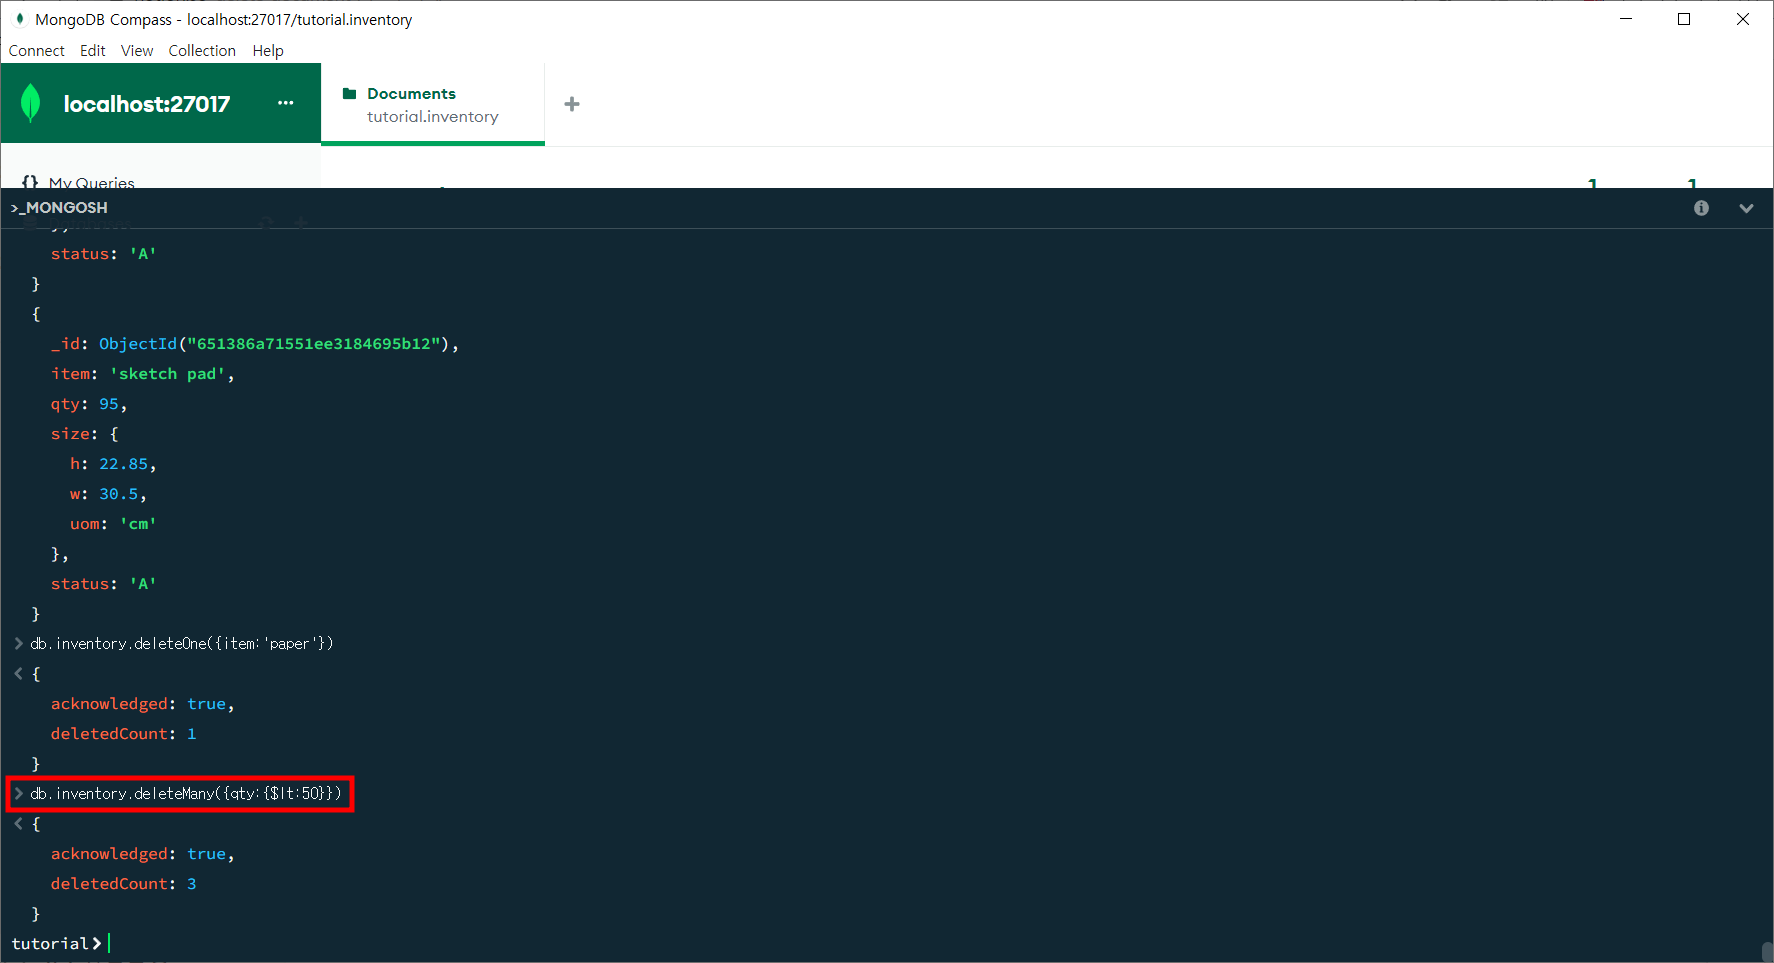1774x963 pixels.
Task: Click the item 'sketch pad' line
Action: pyautogui.click(x=143, y=374)
